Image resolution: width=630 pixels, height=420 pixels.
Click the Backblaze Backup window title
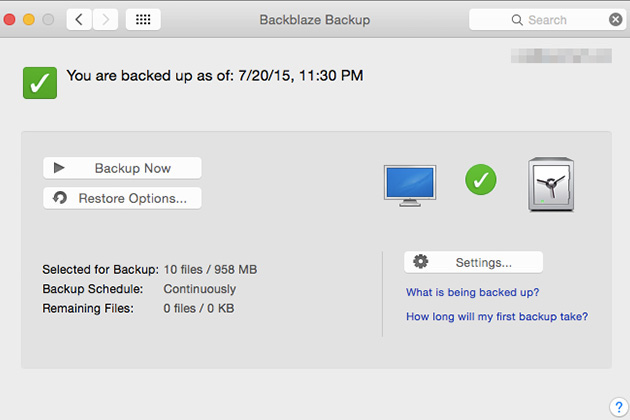point(315,20)
